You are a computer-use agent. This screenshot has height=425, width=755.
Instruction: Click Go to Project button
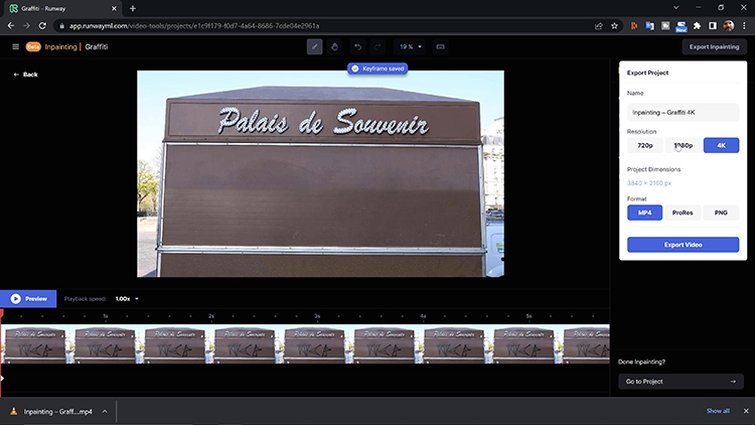680,381
